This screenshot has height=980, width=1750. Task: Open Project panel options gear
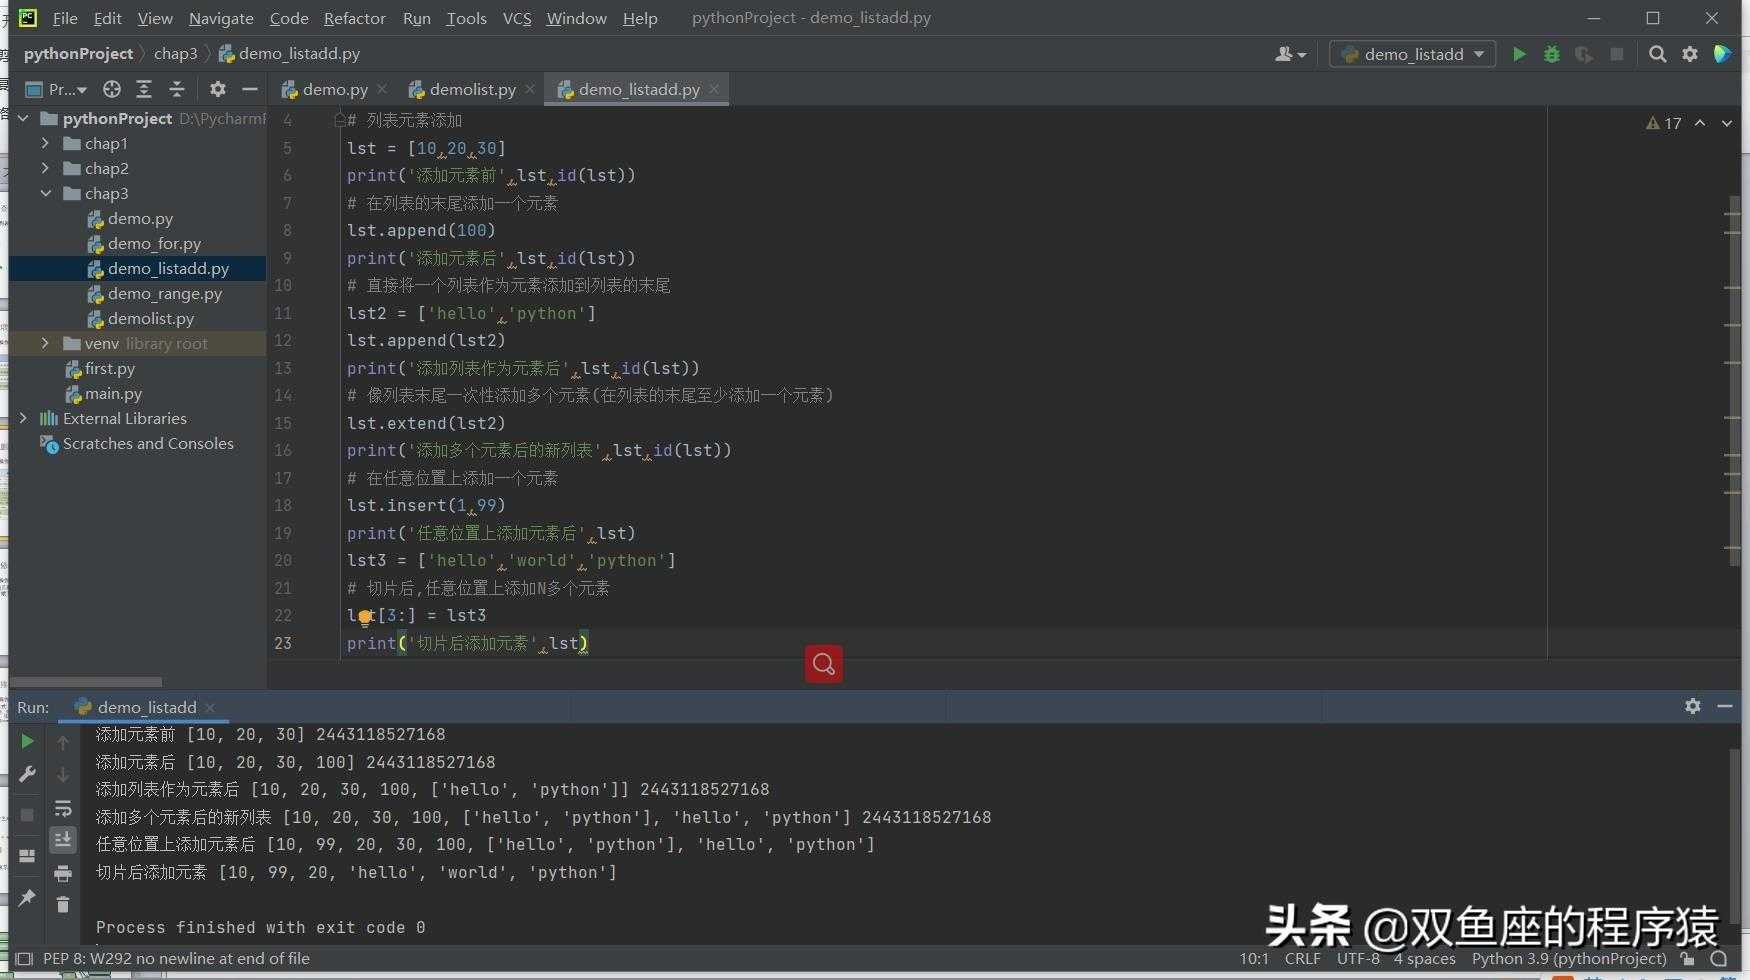click(x=218, y=89)
